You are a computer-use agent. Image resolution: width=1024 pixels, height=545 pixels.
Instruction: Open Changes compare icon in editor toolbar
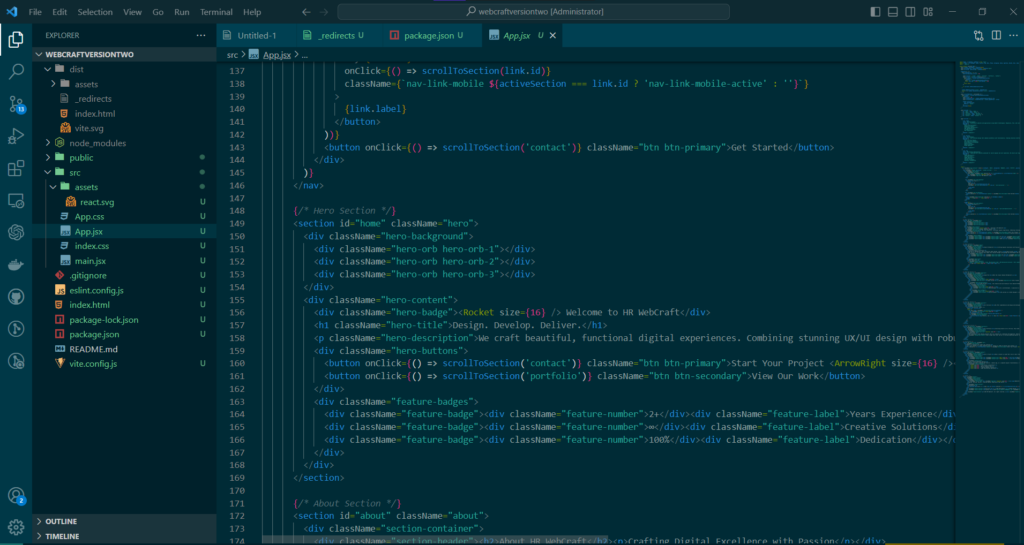pos(978,35)
